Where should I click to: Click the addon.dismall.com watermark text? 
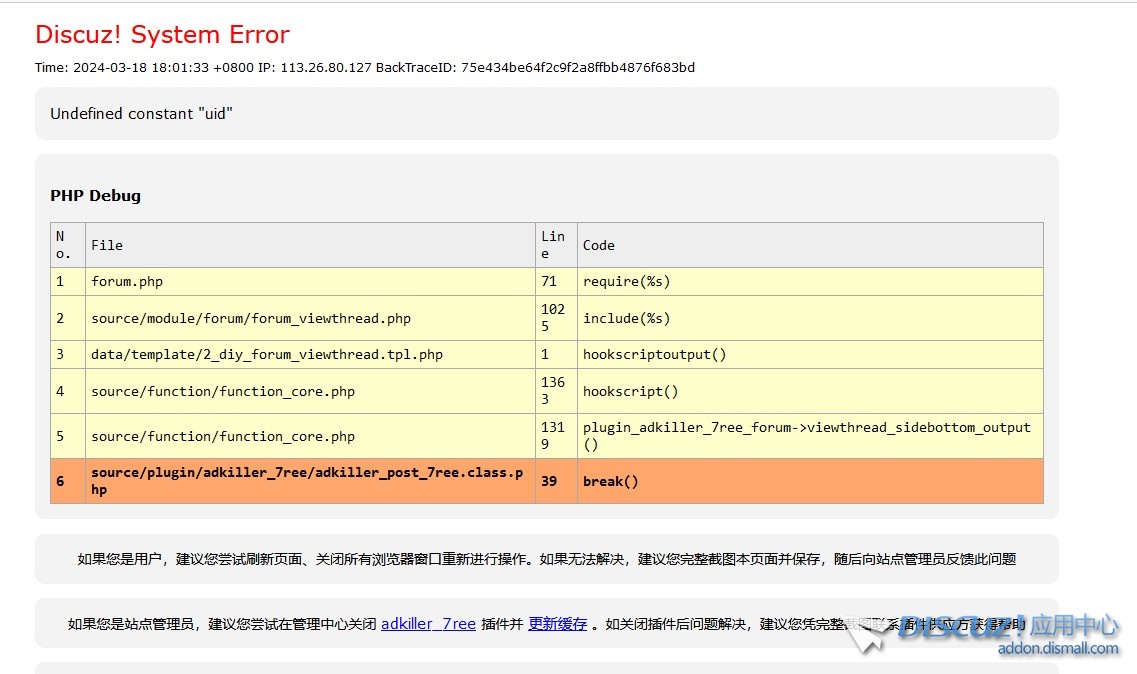pos(1058,649)
